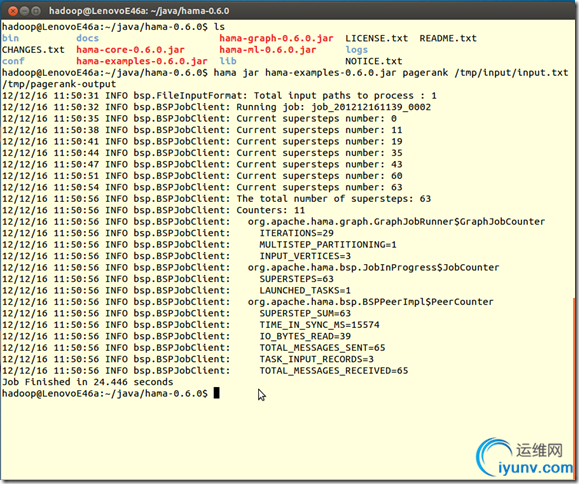Click on 'LICENSE.txt' file name

(x=377, y=38)
